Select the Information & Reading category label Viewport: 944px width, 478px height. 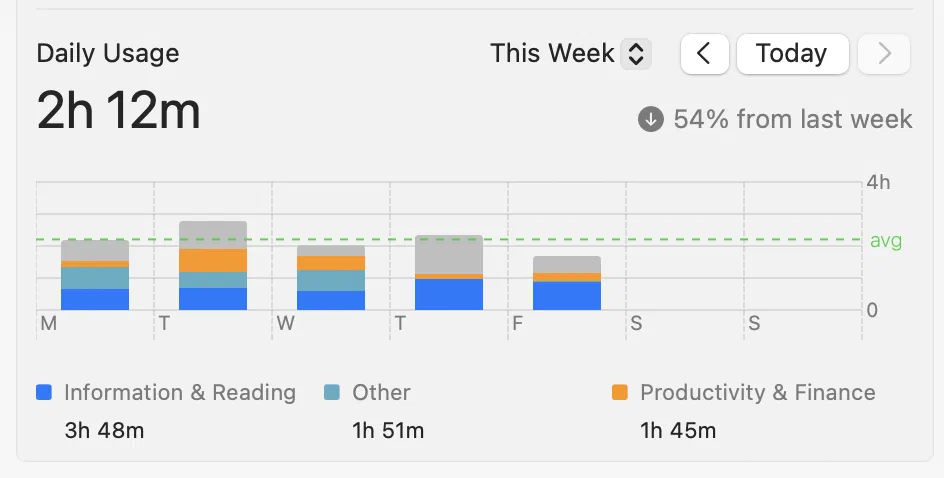tap(180, 393)
